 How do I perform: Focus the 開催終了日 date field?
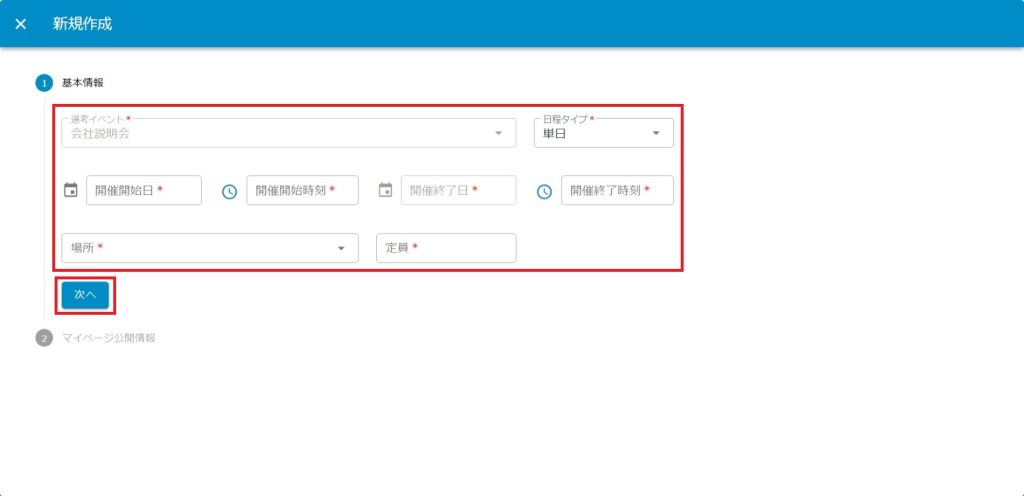pyautogui.click(x=458, y=190)
